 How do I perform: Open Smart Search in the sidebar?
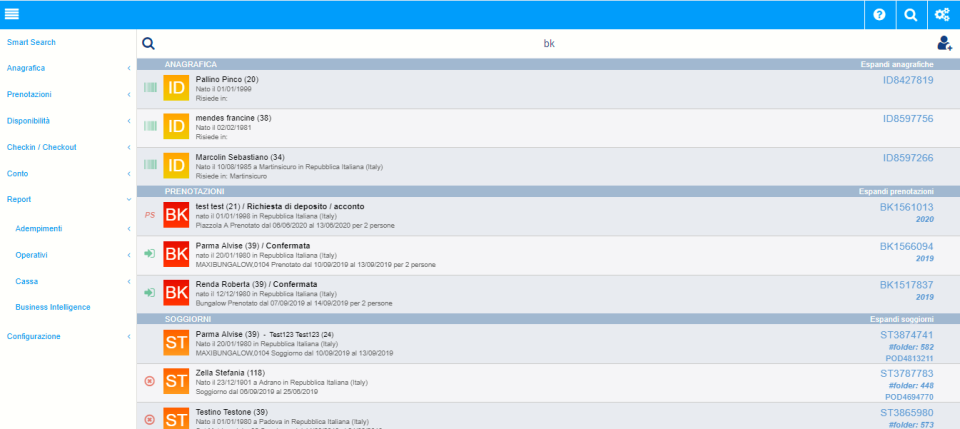pyautogui.click(x=31, y=42)
